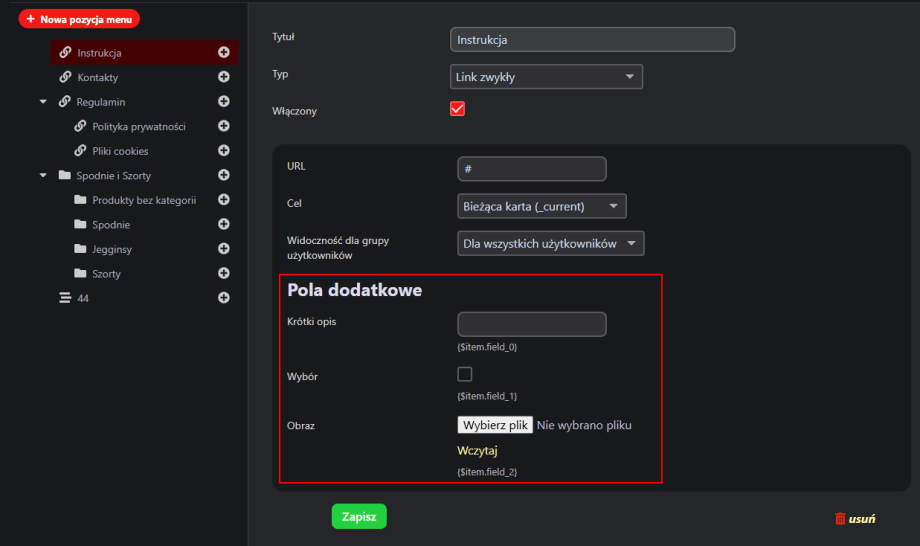Add subitem using plus next to Regulamin
Viewport: 920px width, 546px height.
[224, 102]
